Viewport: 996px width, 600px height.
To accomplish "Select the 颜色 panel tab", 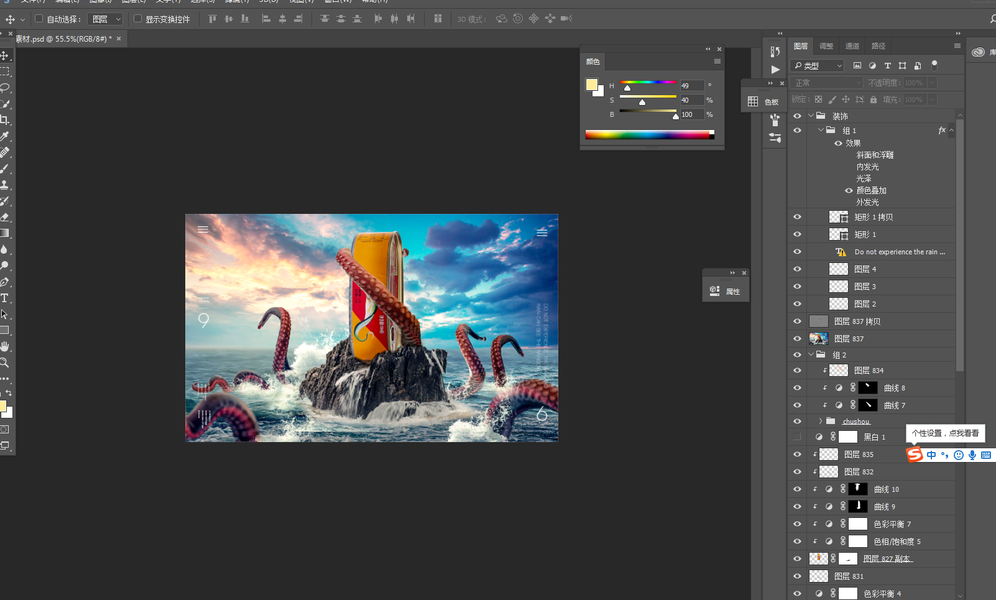I will [x=593, y=62].
